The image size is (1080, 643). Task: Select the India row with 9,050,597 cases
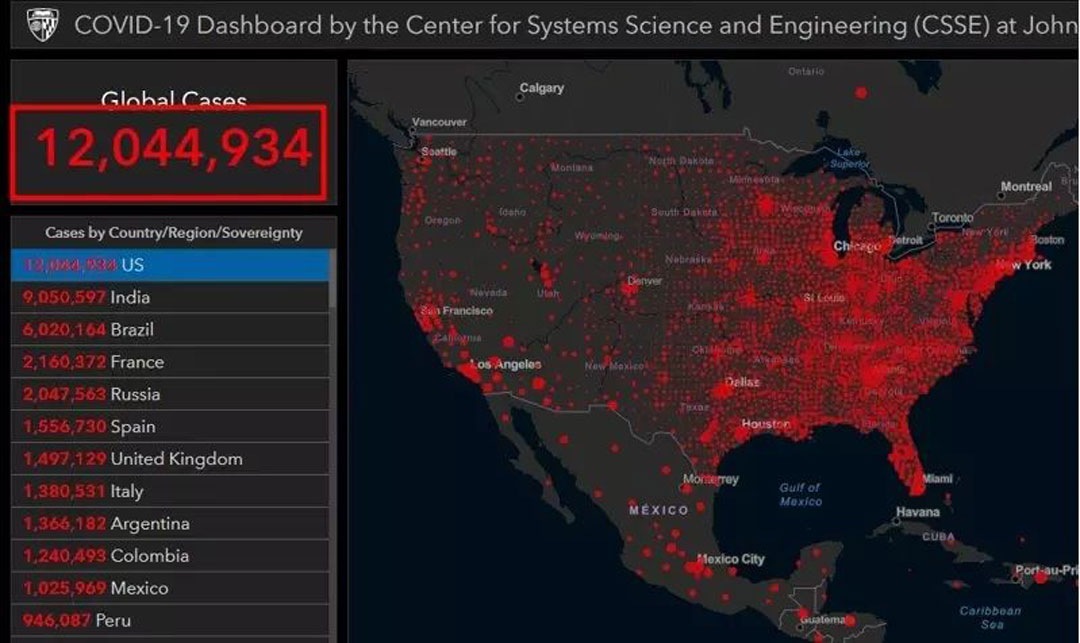[170, 297]
